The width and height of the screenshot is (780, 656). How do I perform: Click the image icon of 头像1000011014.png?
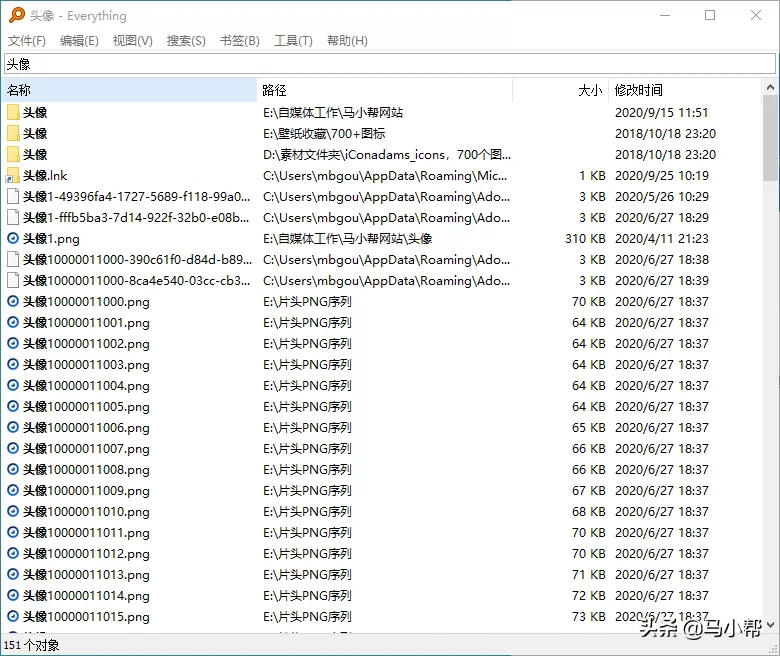tap(13, 595)
